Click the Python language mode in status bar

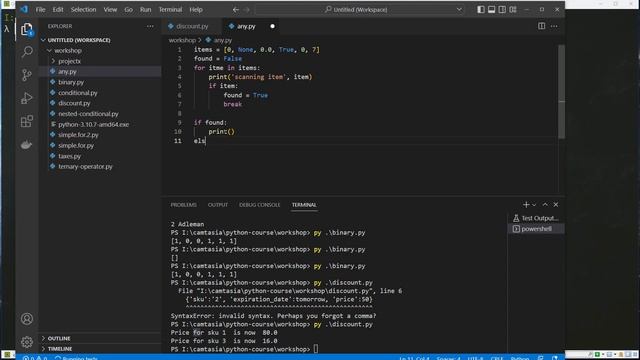[x=520, y=357]
